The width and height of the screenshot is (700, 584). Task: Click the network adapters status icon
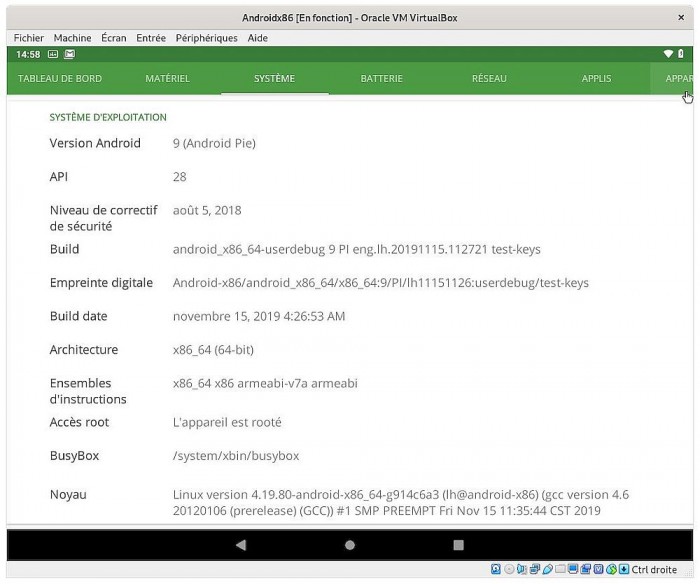(x=534, y=570)
